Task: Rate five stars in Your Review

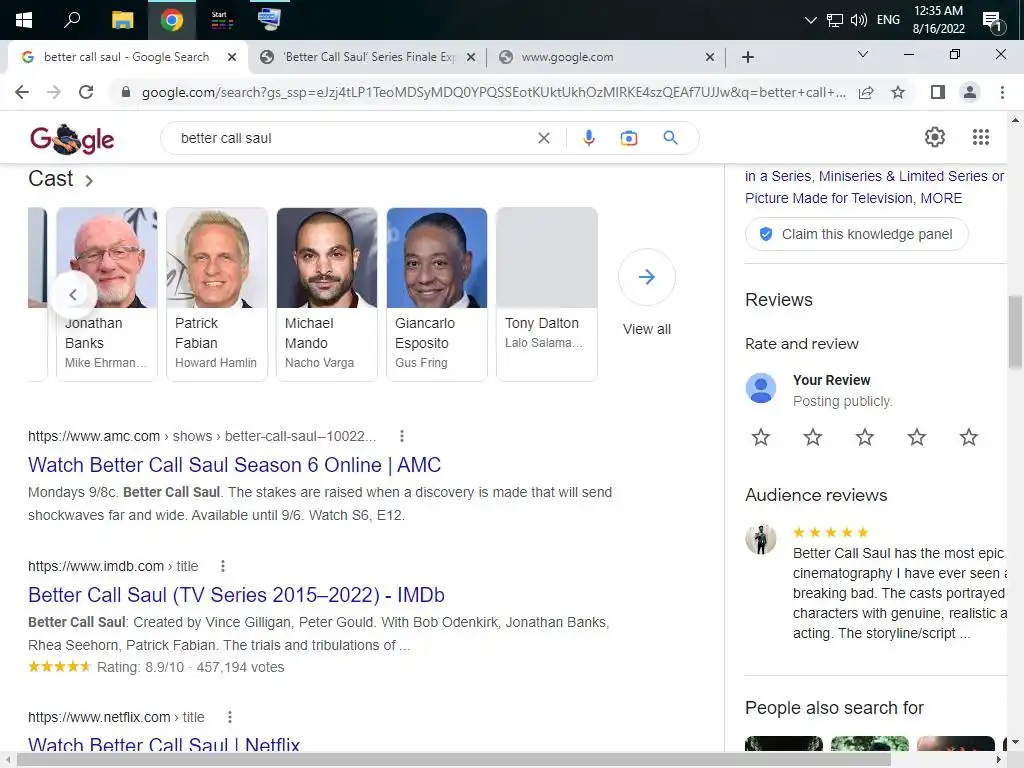Action: [x=968, y=437]
